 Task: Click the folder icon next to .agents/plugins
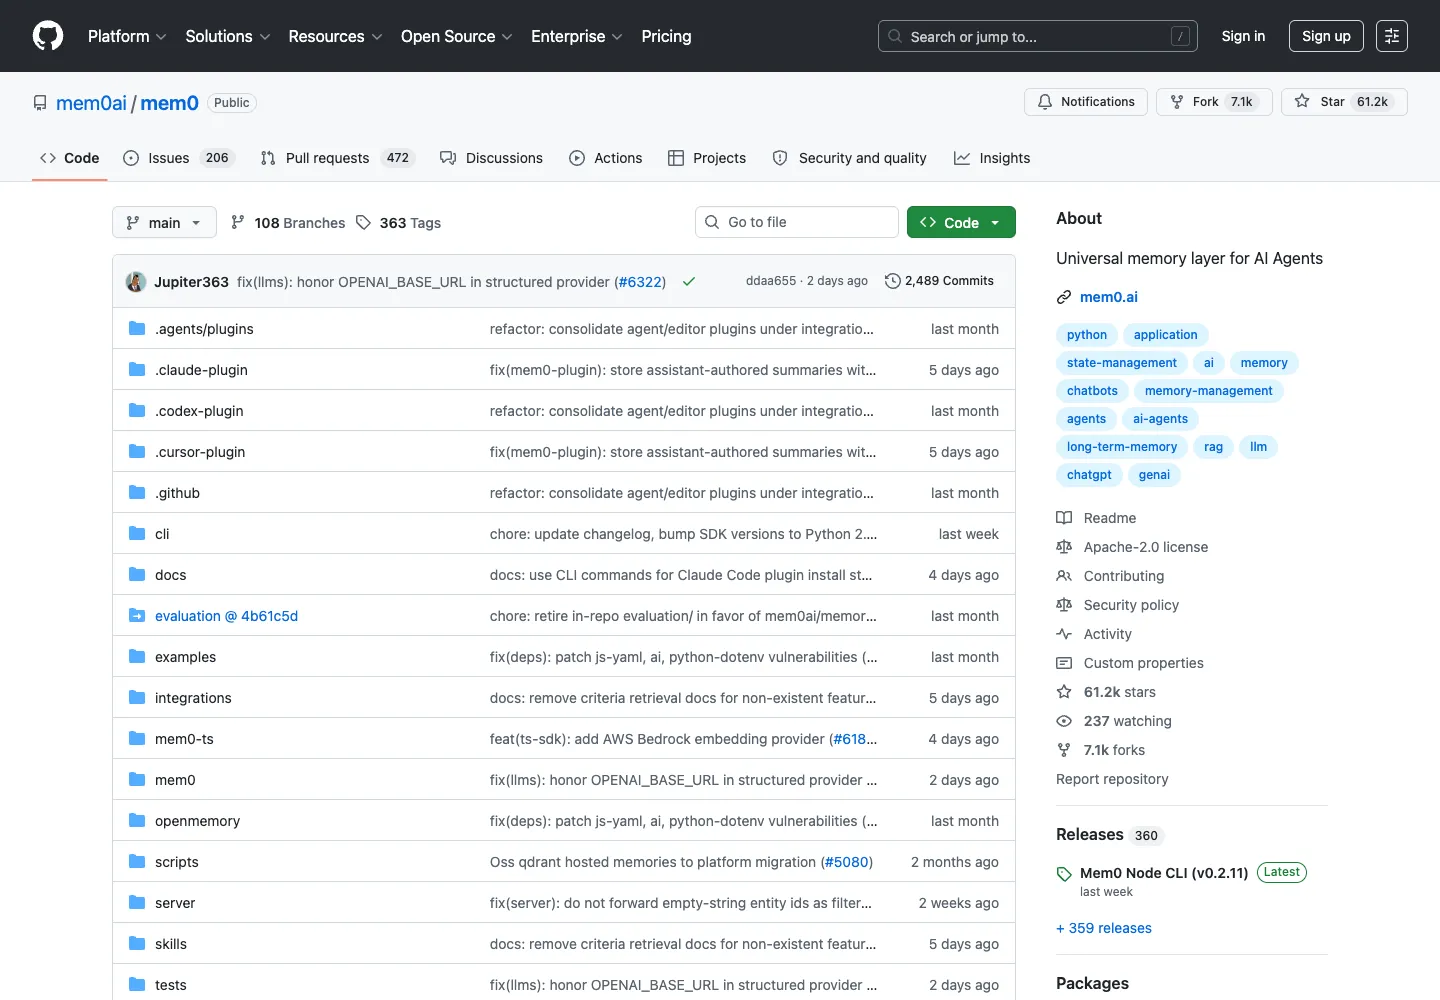click(x=137, y=329)
